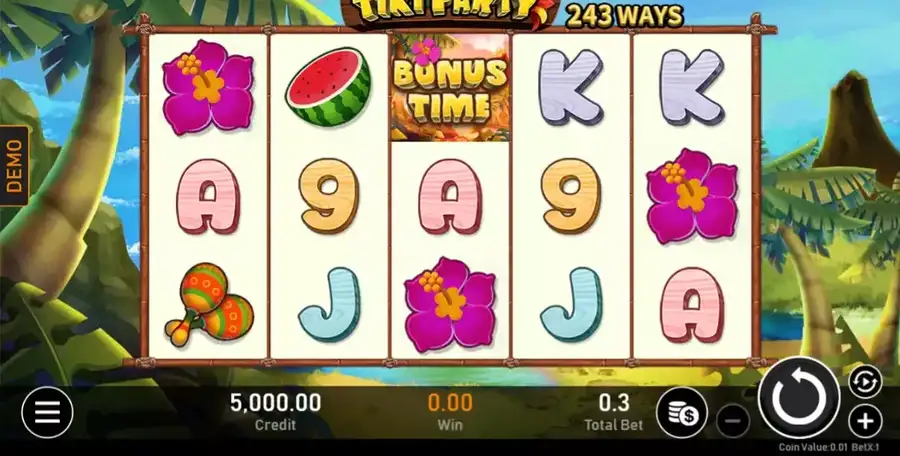The height and width of the screenshot is (456, 900).
Task: Click the hibiscus flower on the fifth reel
Action: [692, 196]
